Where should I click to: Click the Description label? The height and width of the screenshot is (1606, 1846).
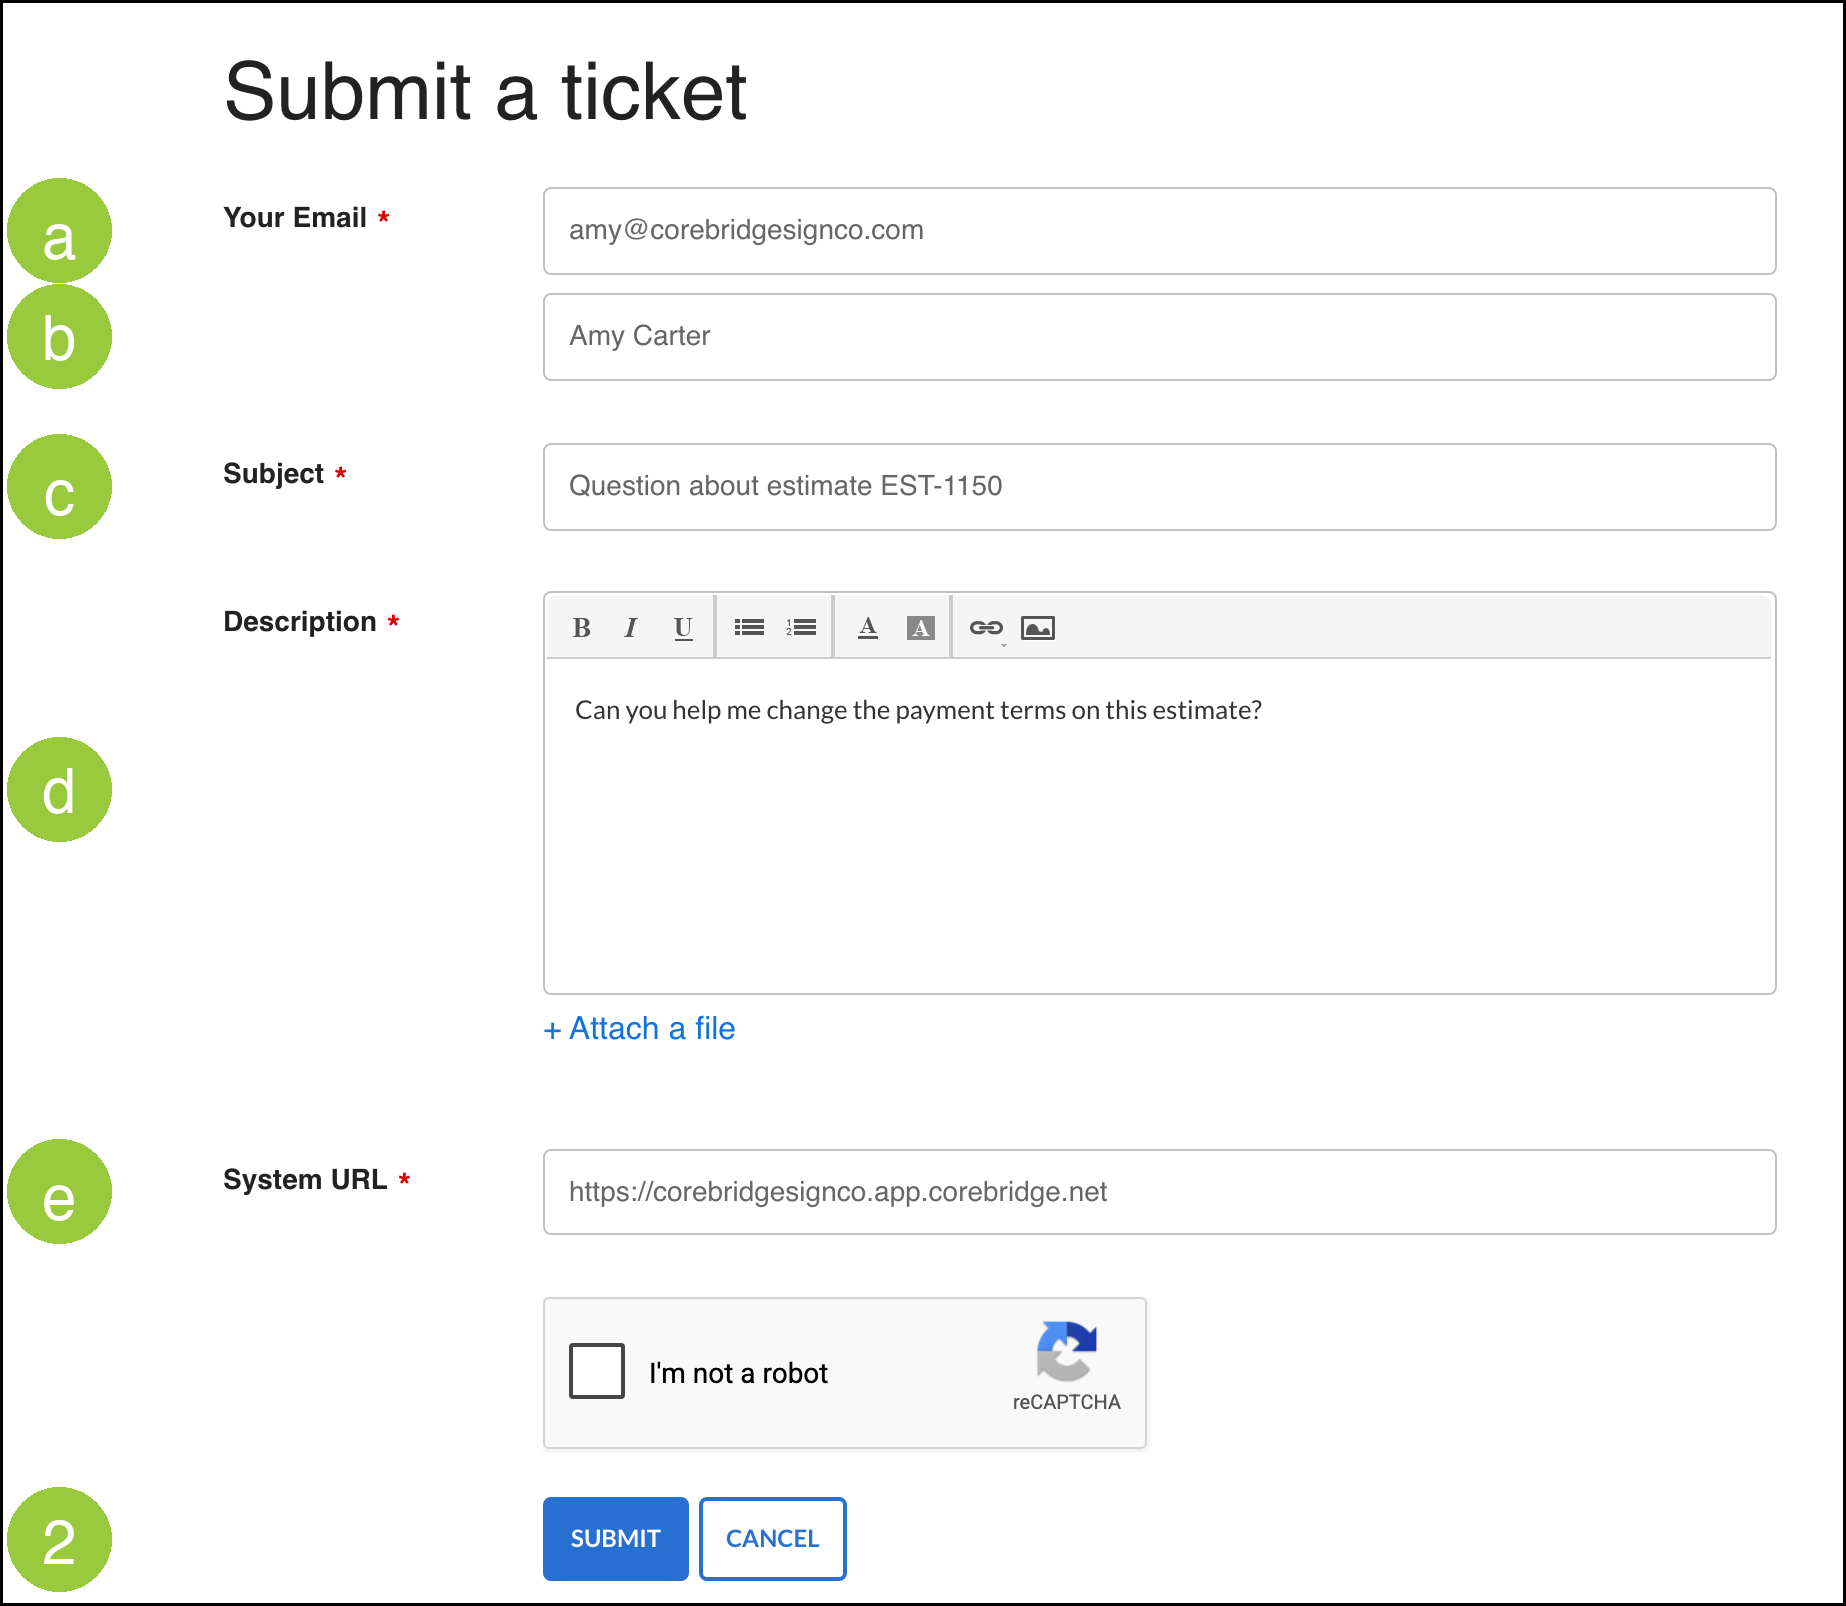pos(300,622)
